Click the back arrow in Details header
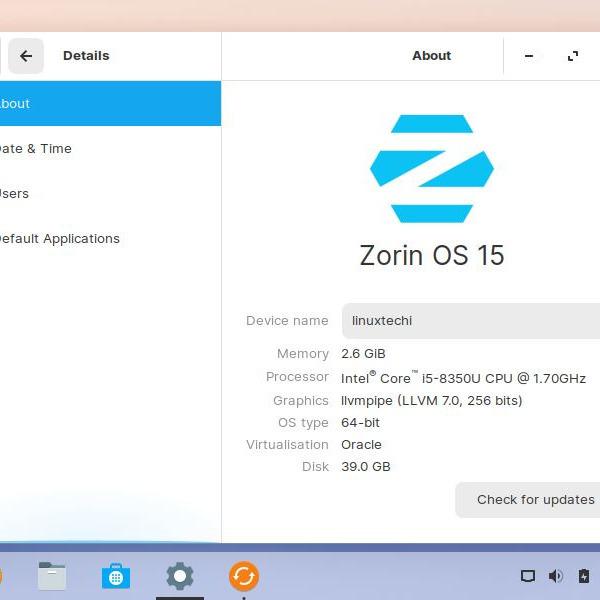Image resolution: width=600 pixels, height=600 pixels. 26,56
